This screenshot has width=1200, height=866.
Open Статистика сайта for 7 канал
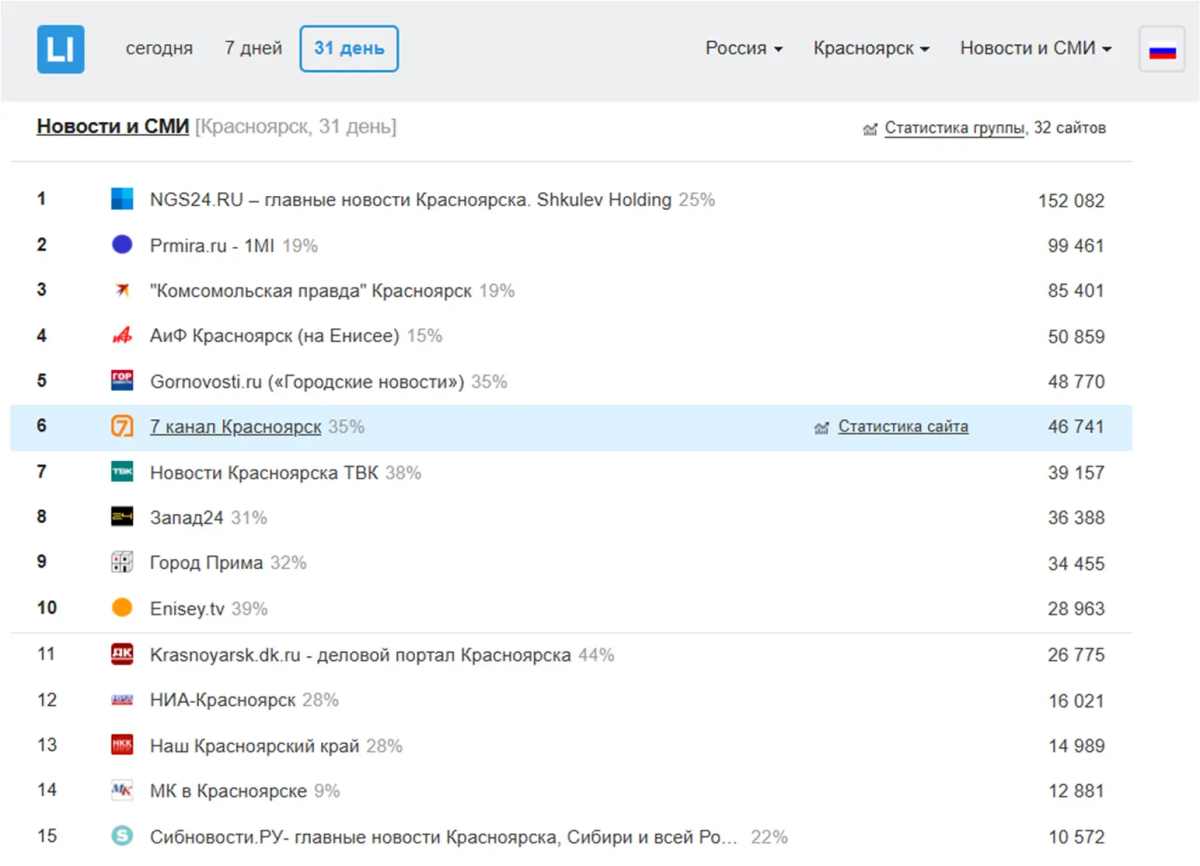(902, 427)
